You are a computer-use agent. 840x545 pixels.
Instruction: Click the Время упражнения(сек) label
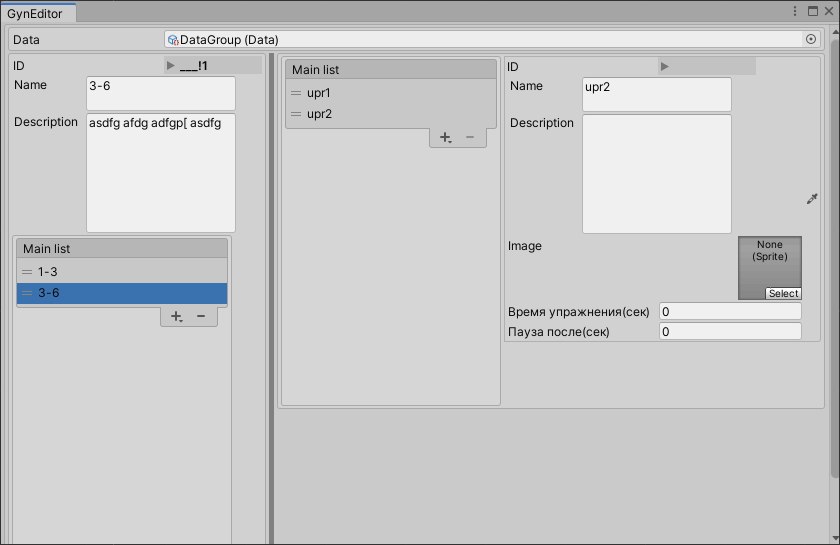579,312
